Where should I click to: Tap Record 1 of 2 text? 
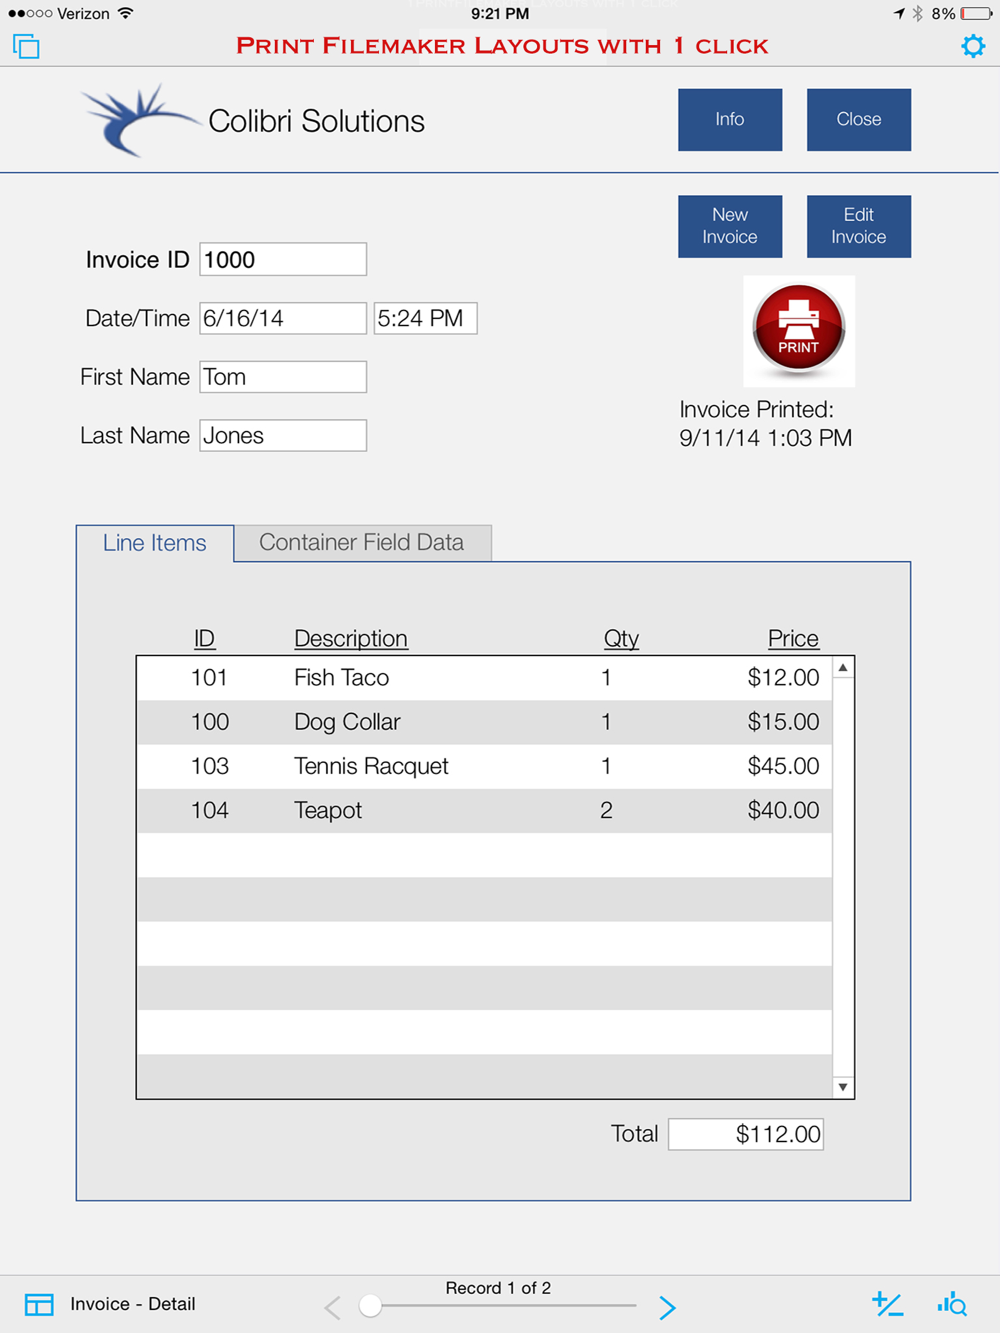pyautogui.click(x=498, y=1288)
